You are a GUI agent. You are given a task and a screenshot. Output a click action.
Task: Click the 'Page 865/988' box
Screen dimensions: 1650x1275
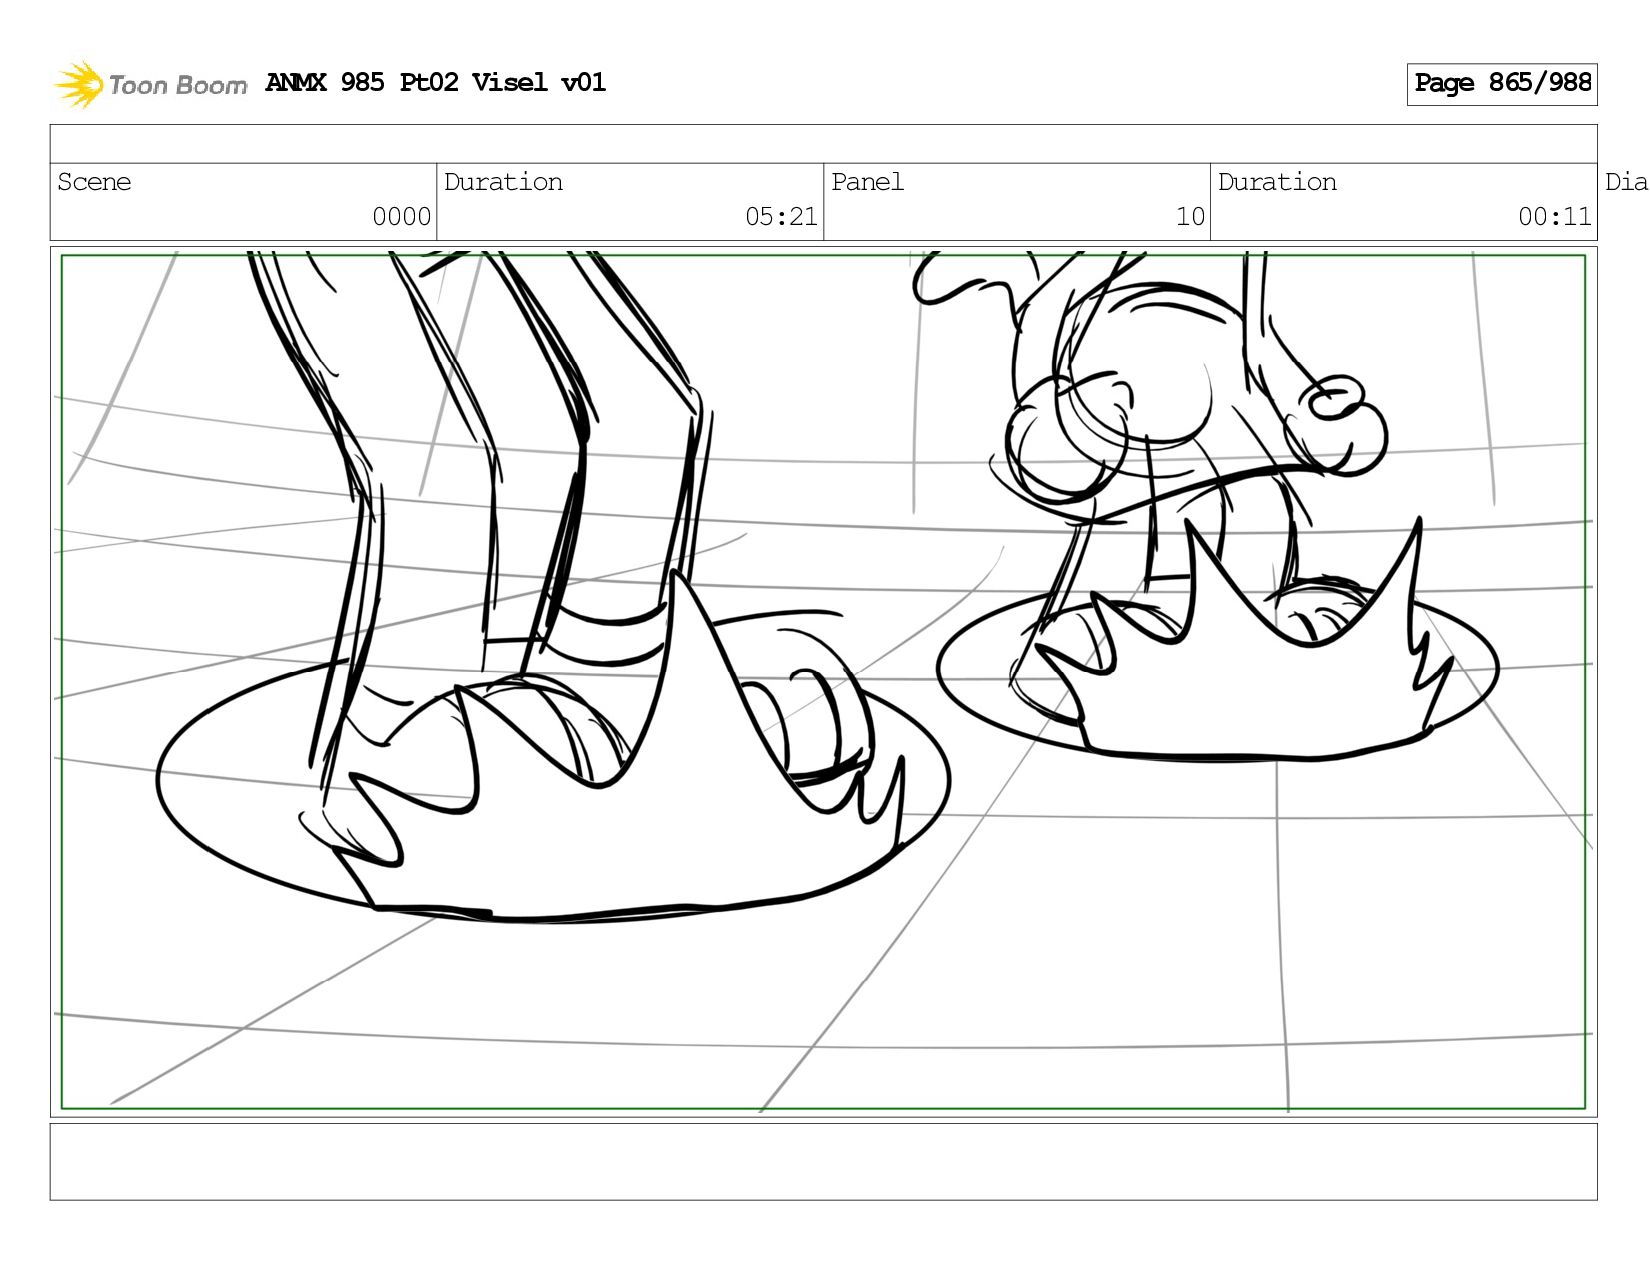click(x=1502, y=84)
